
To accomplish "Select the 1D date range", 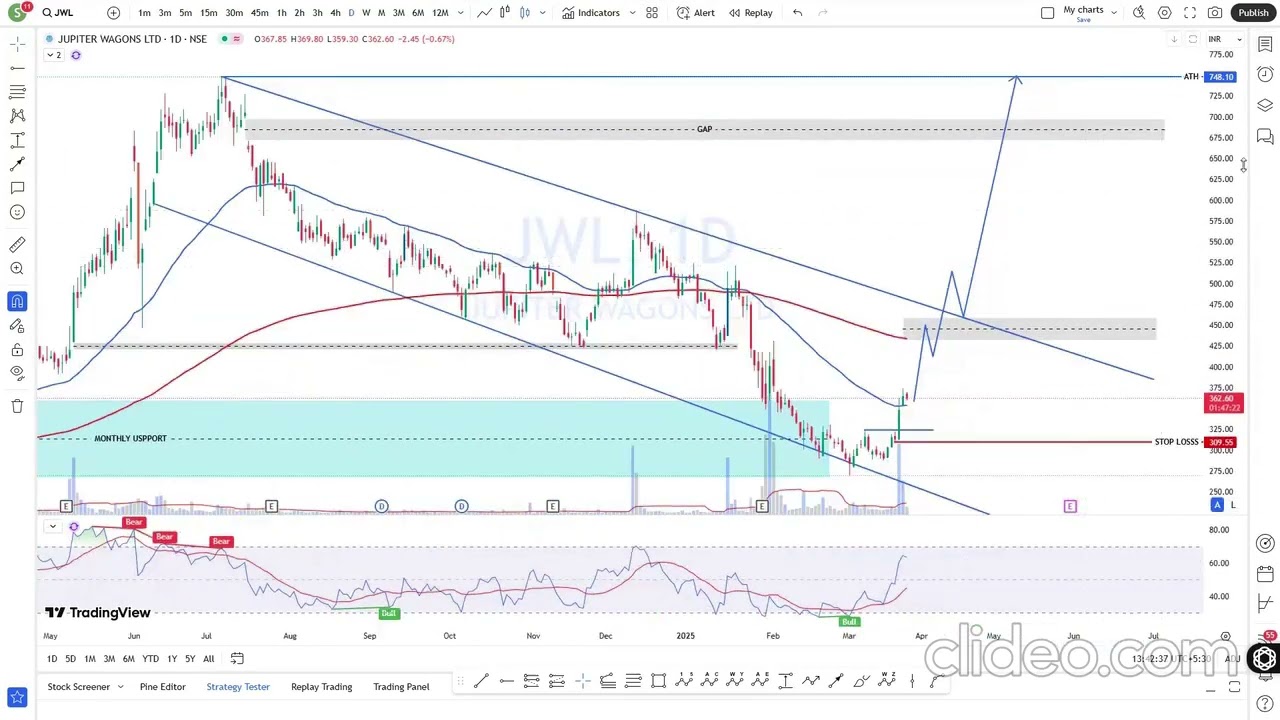I will click(x=52, y=659).
